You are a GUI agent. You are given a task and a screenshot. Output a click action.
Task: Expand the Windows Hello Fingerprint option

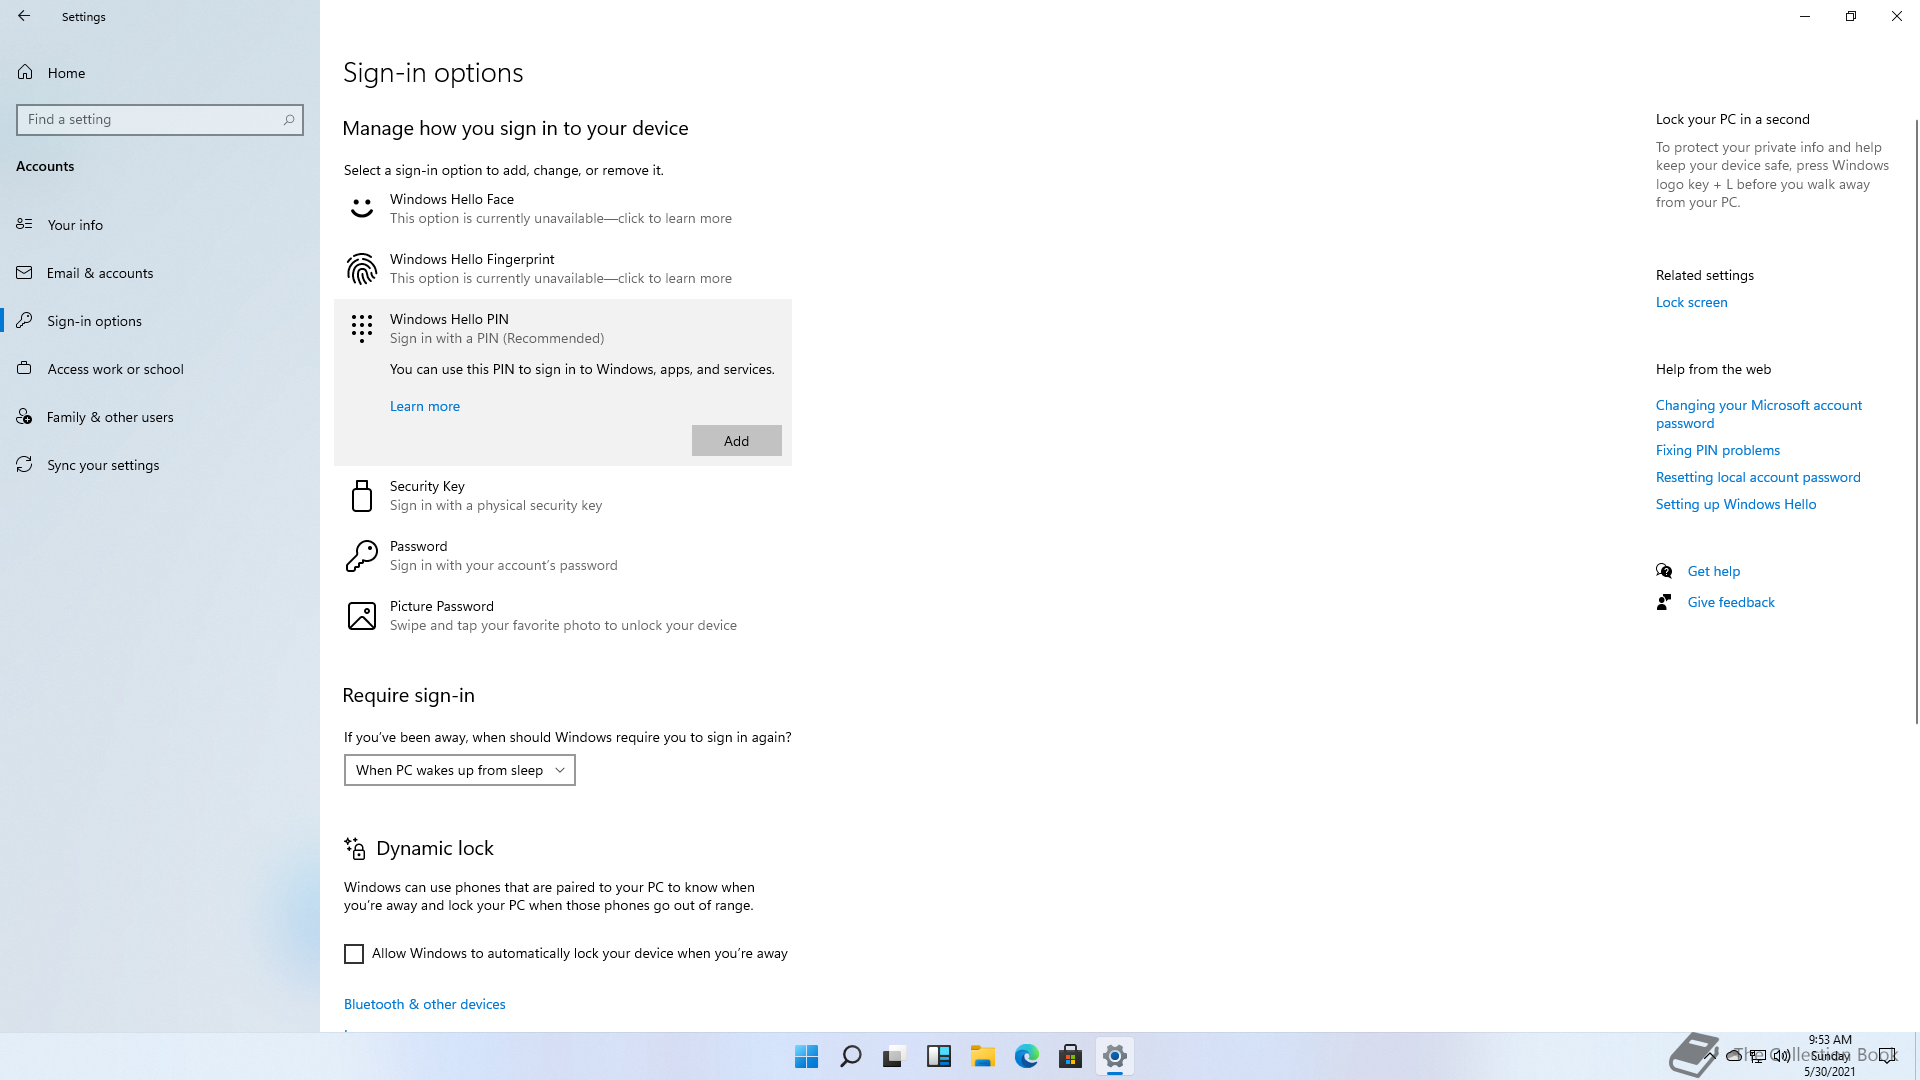click(x=563, y=268)
